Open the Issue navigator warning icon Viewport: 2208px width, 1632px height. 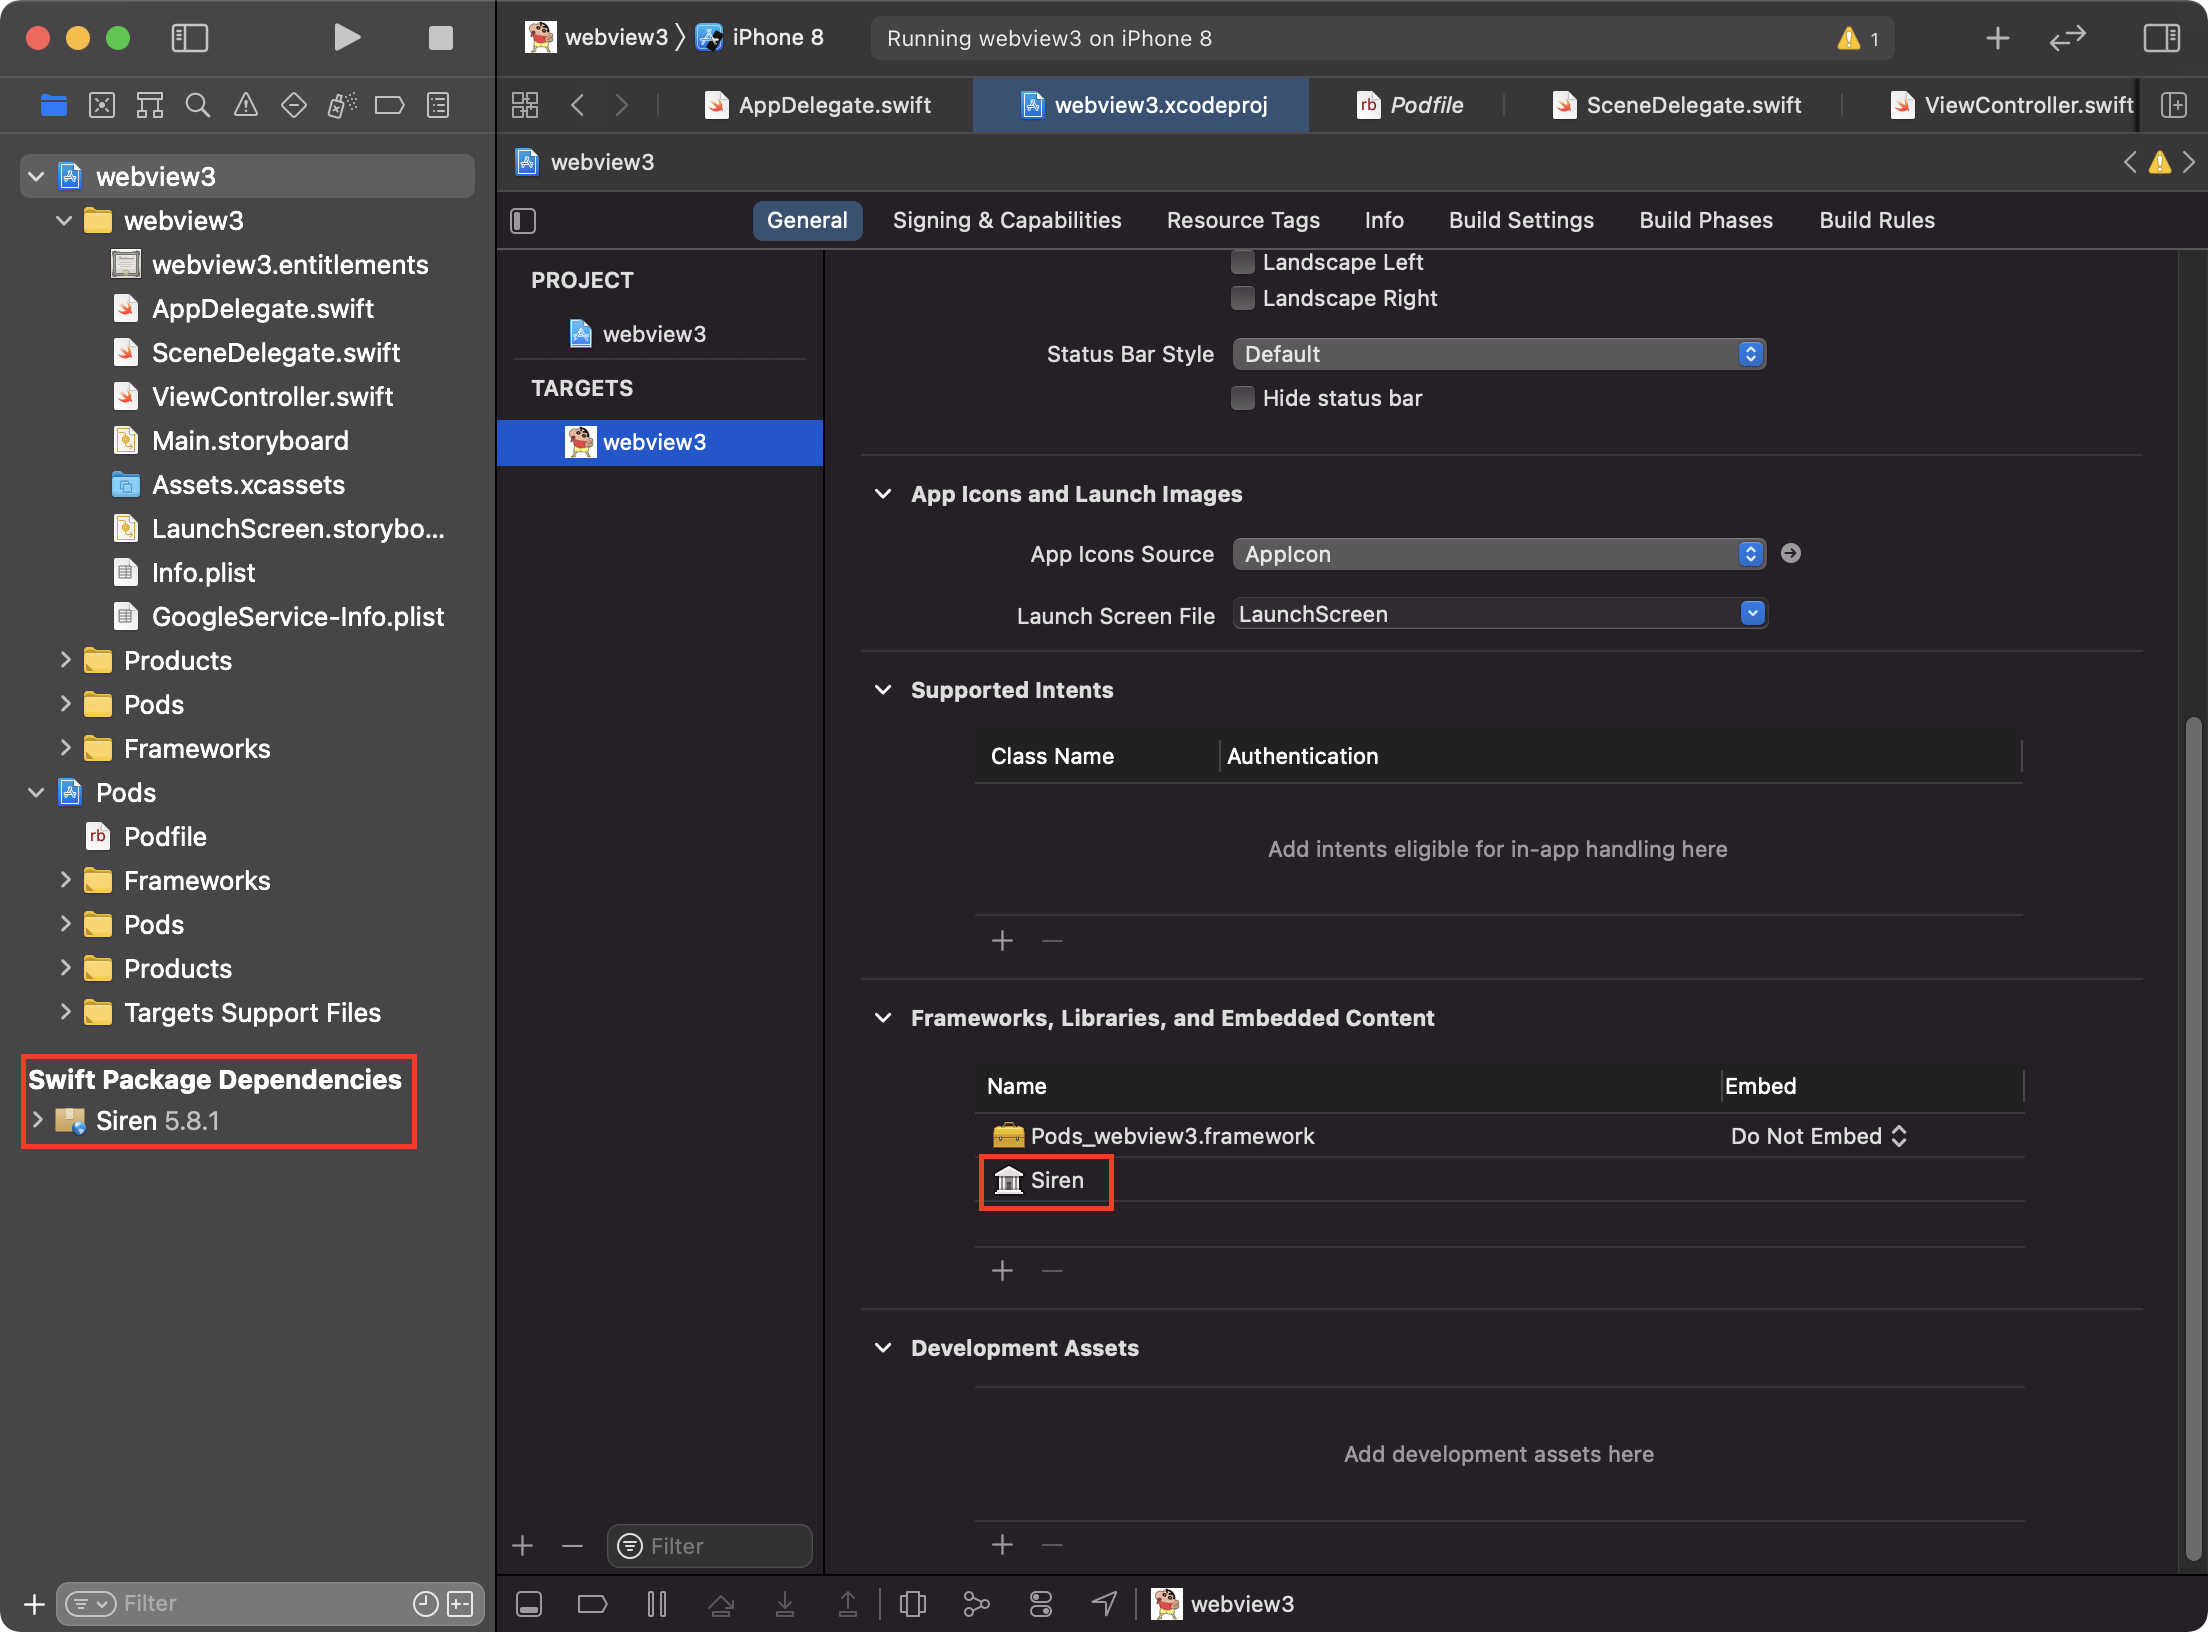pos(245,105)
